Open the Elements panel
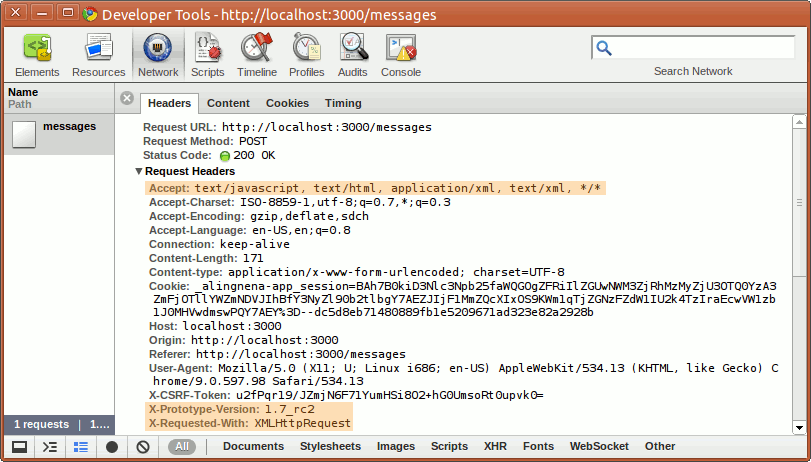The width and height of the screenshot is (811, 462). click(37, 54)
